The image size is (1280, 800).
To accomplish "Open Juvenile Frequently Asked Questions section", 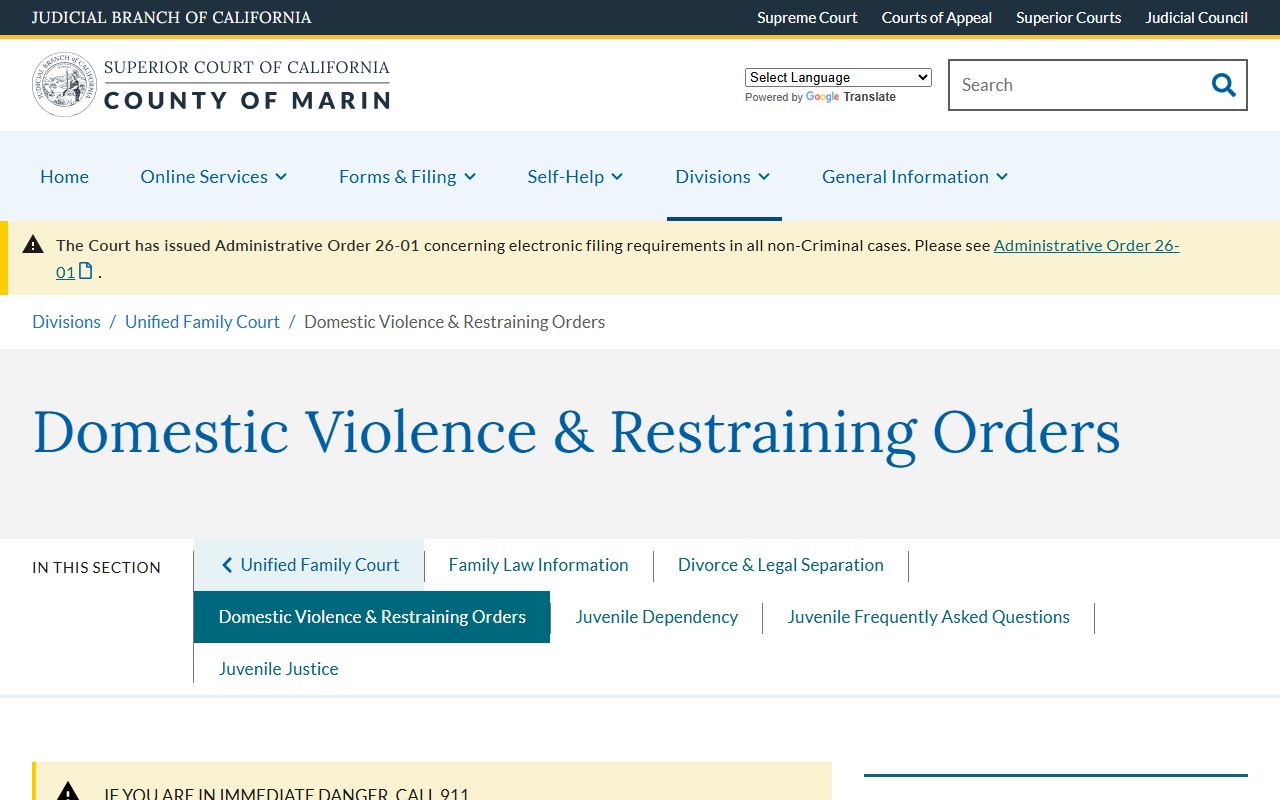I will click(x=929, y=617).
